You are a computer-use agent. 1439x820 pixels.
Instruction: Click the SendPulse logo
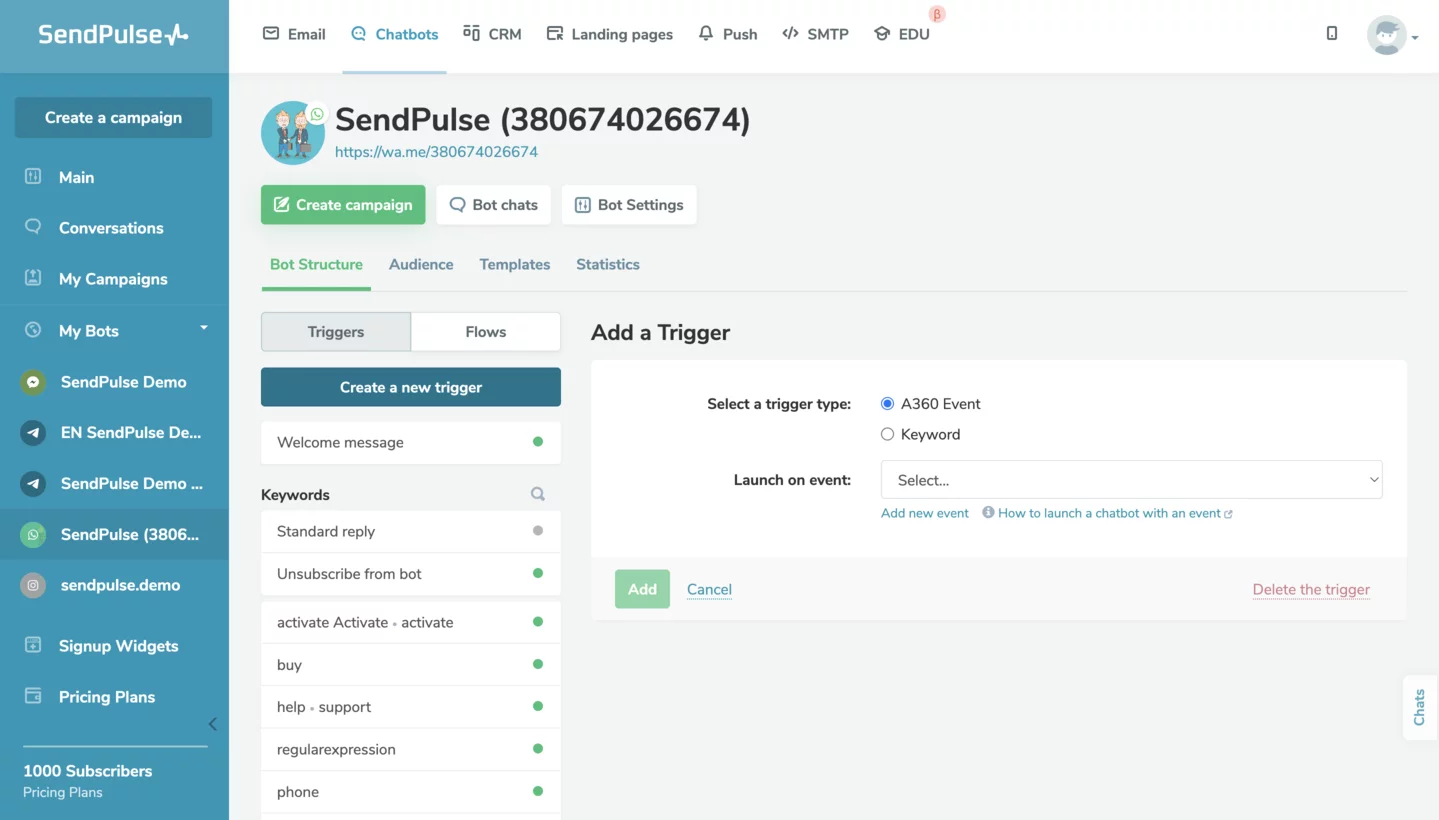[113, 35]
